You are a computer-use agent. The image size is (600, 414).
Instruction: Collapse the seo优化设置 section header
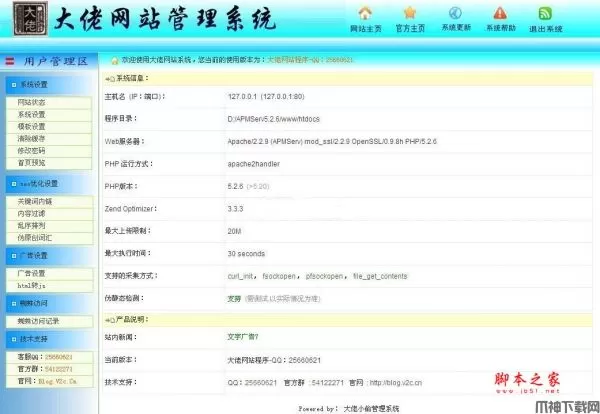49,184
